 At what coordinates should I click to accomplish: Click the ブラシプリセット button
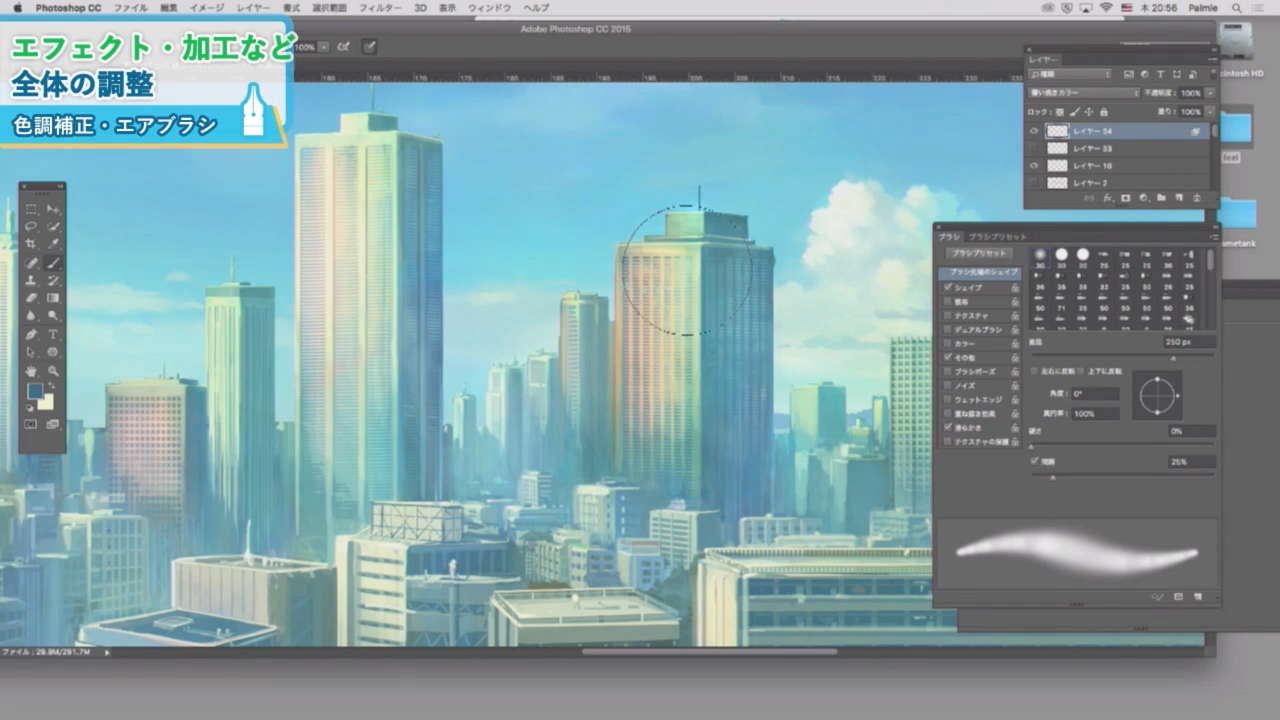[x=979, y=254]
